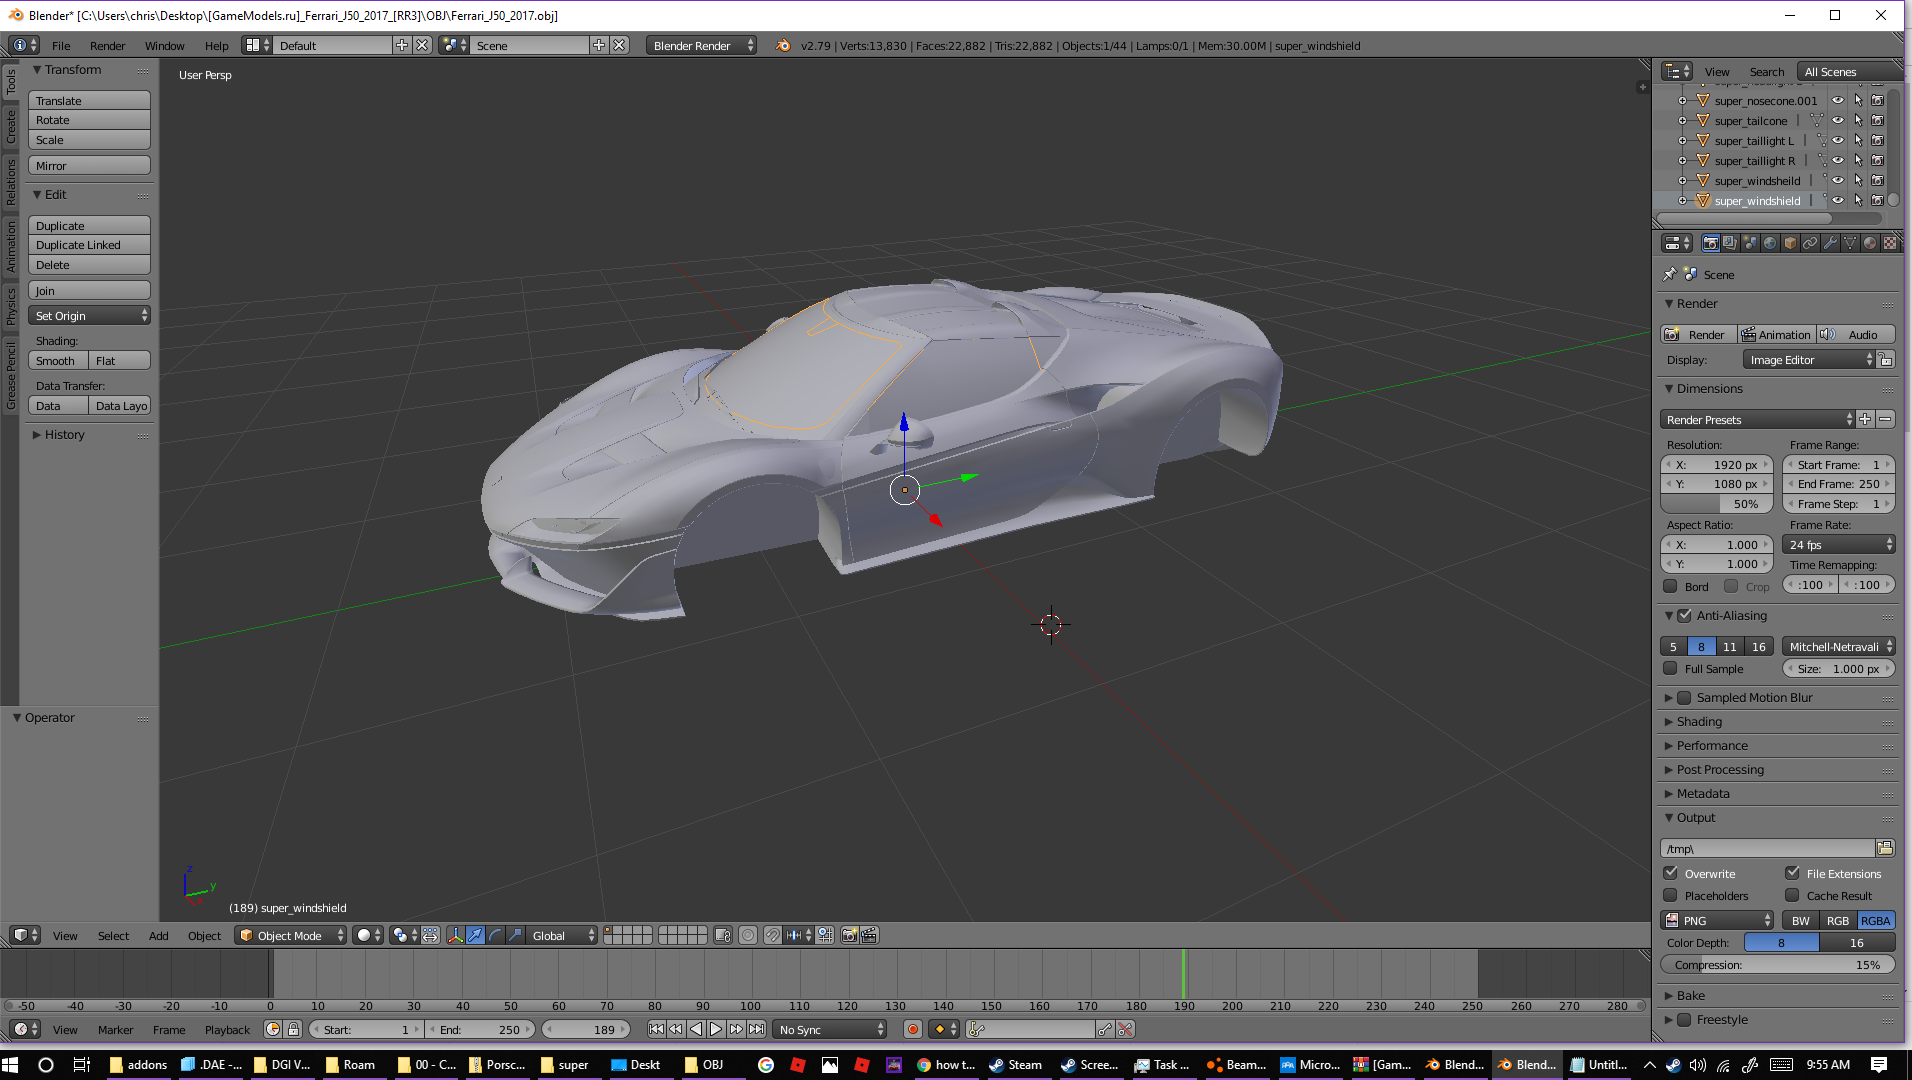The image size is (1912, 1080).
Task: Open the Render Layers properties tab
Action: 1730,243
